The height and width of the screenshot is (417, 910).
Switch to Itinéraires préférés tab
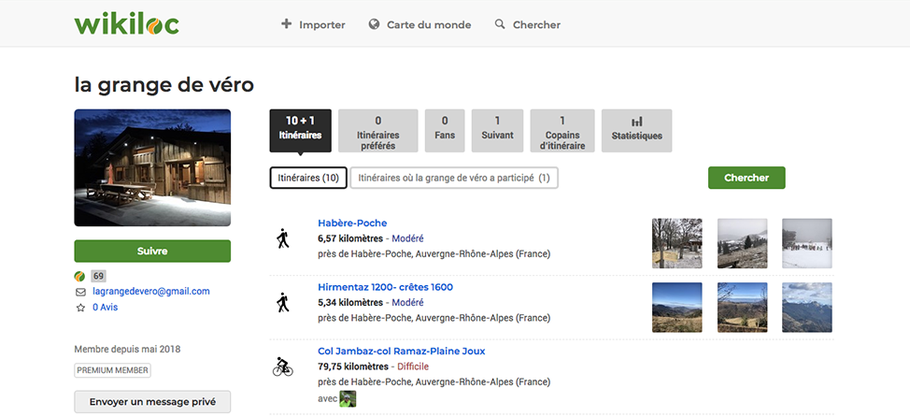(x=378, y=130)
